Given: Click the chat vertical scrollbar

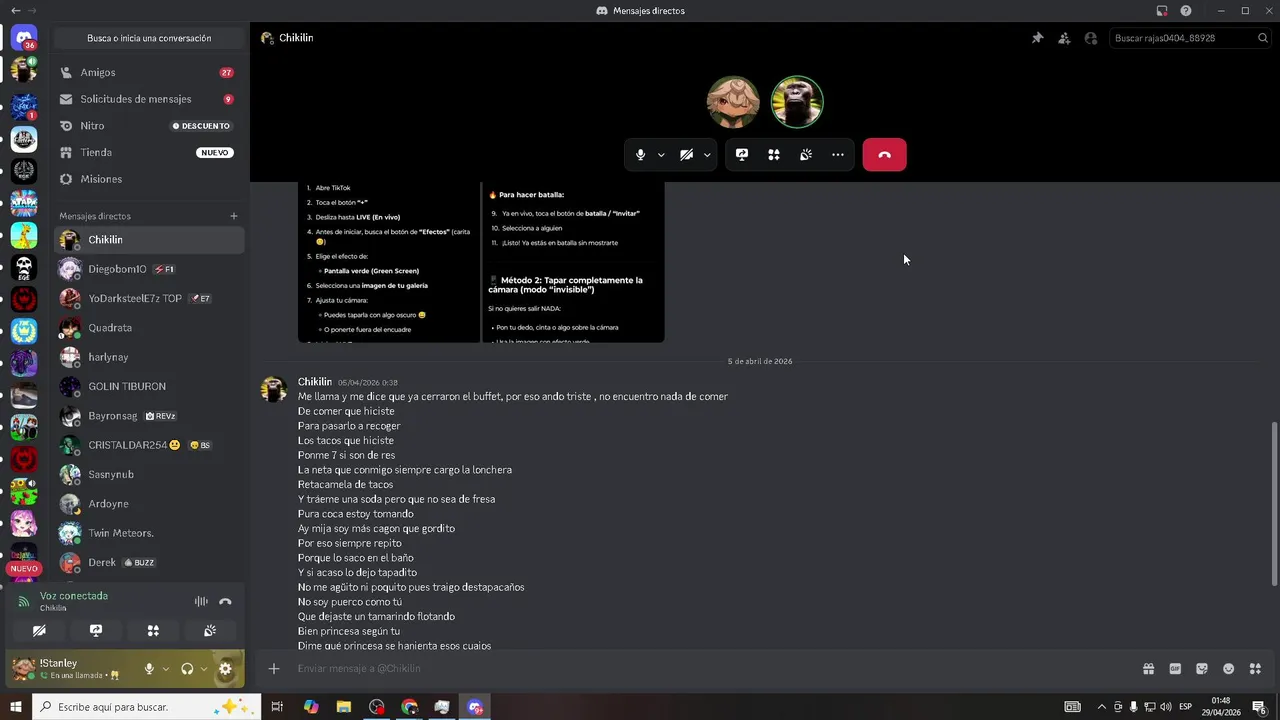Looking at the screenshot, I should [1274, 503].
